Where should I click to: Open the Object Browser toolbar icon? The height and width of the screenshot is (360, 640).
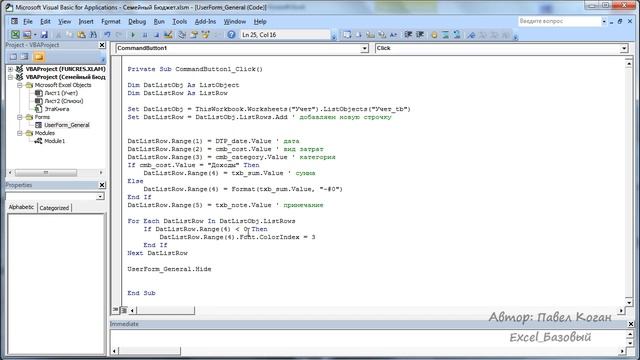point(205,35)
